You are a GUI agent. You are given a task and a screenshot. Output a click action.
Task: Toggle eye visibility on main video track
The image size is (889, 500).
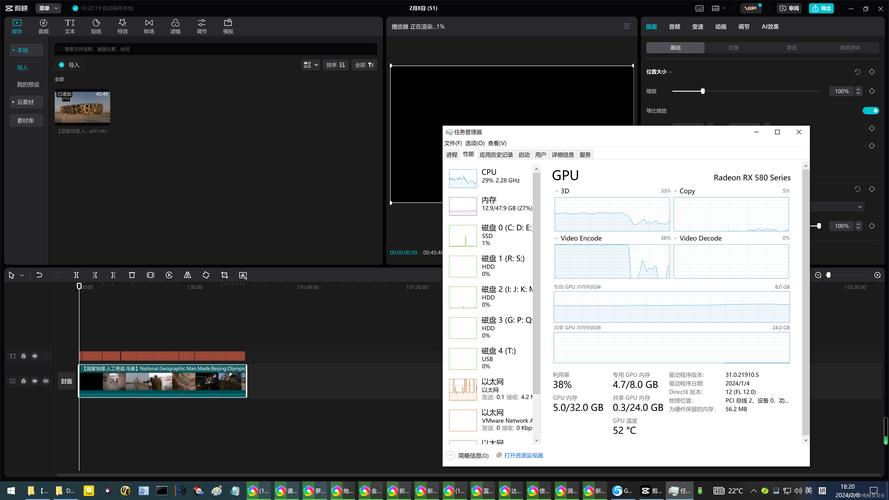(x=35, y=381)
